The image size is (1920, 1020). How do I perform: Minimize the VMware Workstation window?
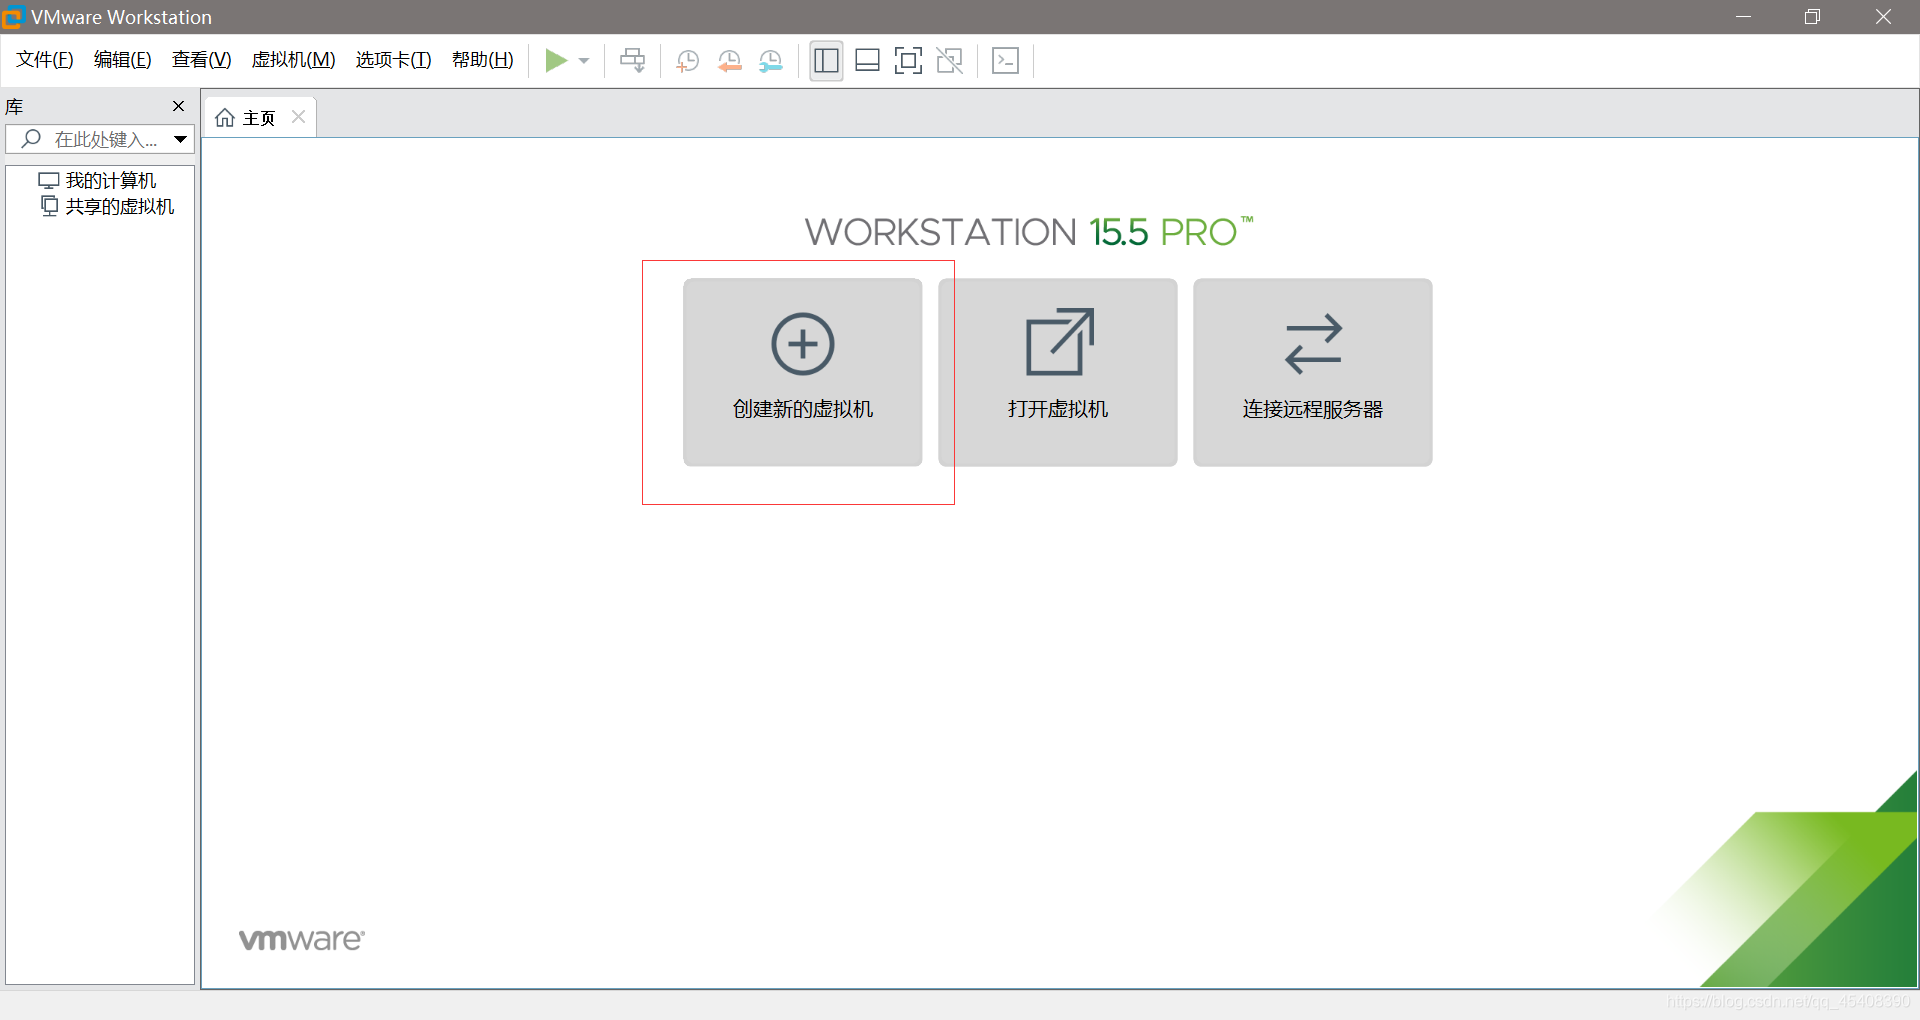[x=1743, y=17]
